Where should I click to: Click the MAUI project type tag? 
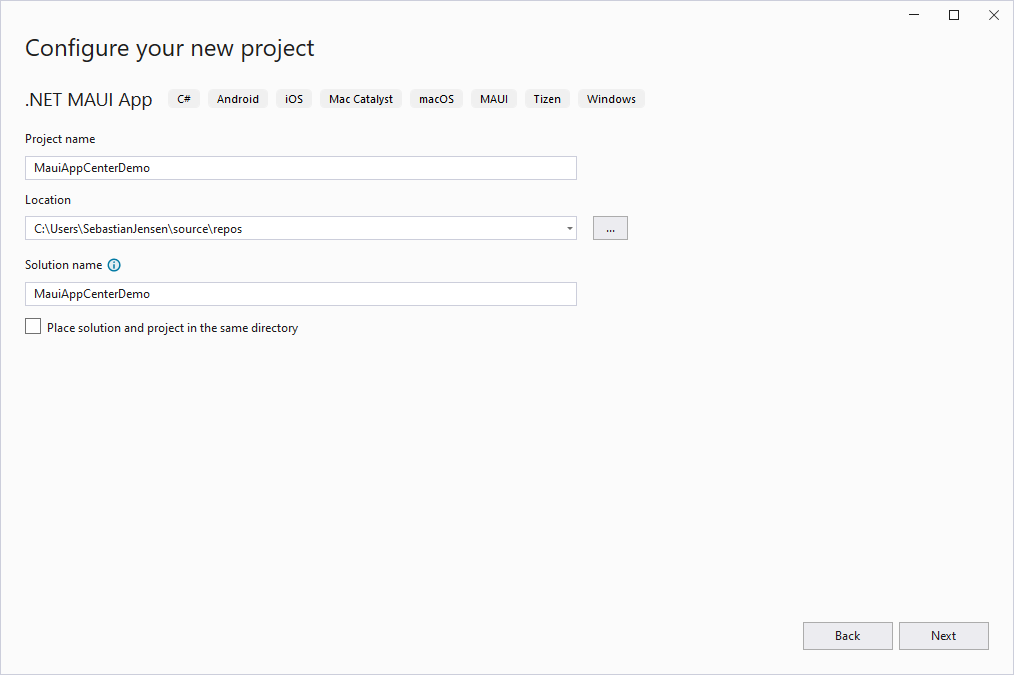pyautogui.click(x=494, y=99)
